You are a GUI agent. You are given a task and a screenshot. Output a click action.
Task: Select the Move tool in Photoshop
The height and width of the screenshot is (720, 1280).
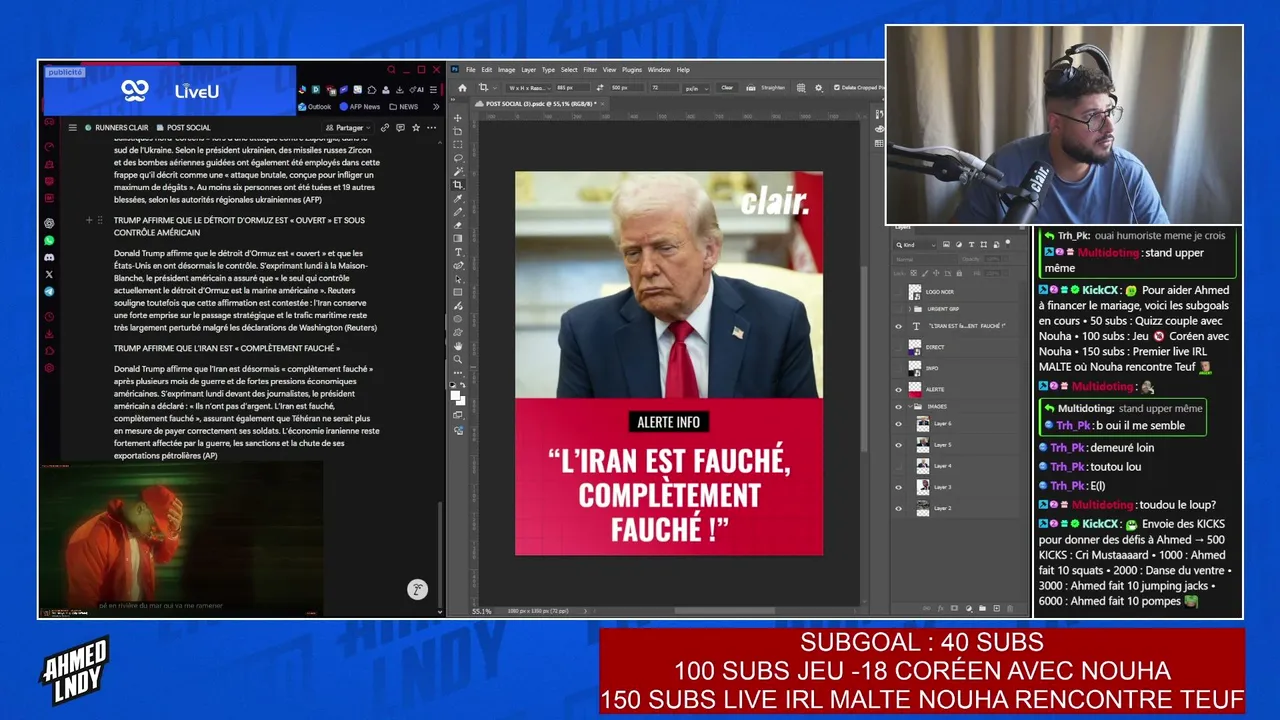click(x=458, y=118)
